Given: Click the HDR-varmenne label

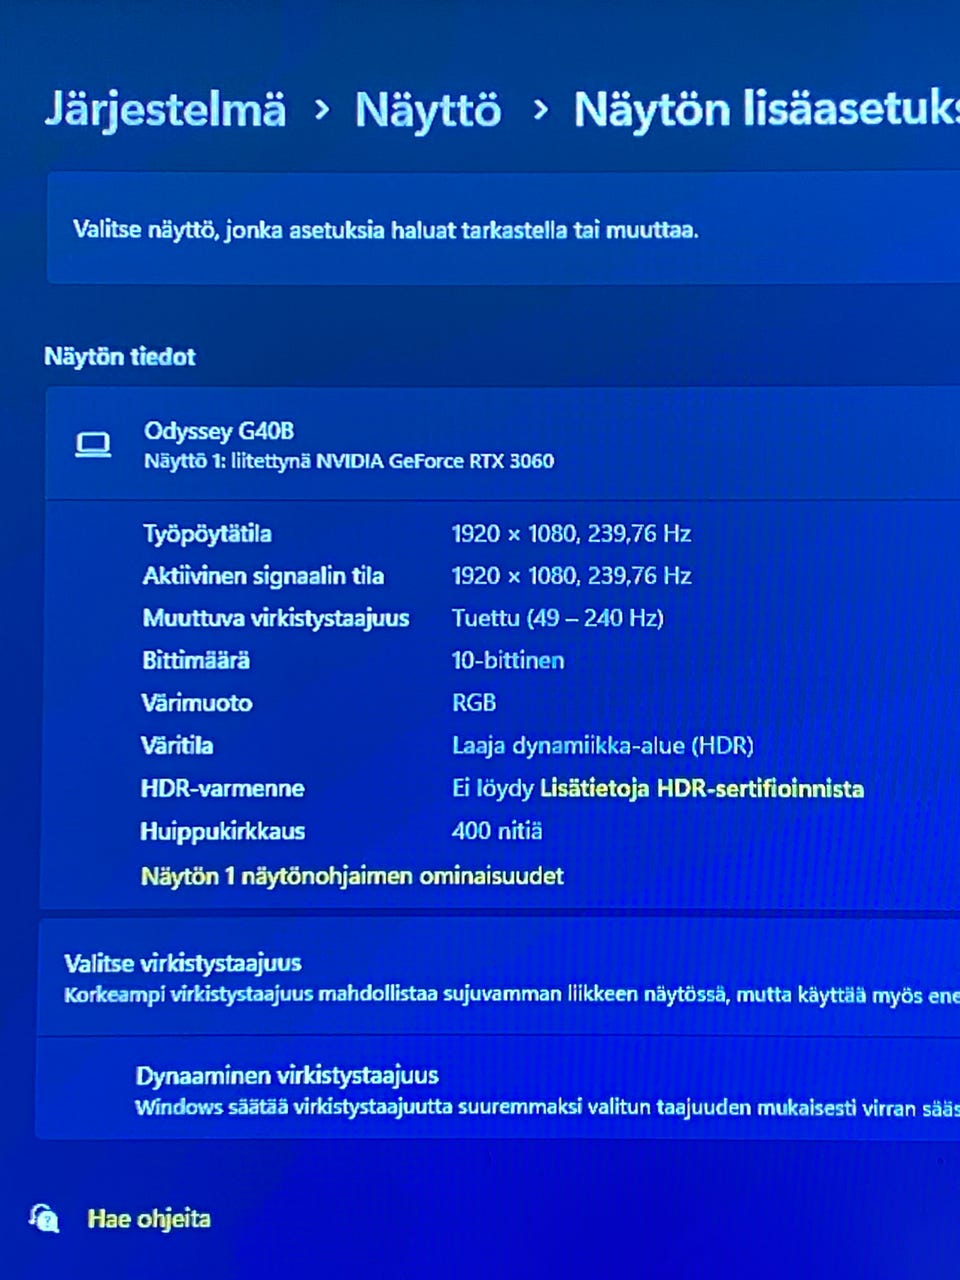Looking at the screenshot, I should click(x=222, y=788).
